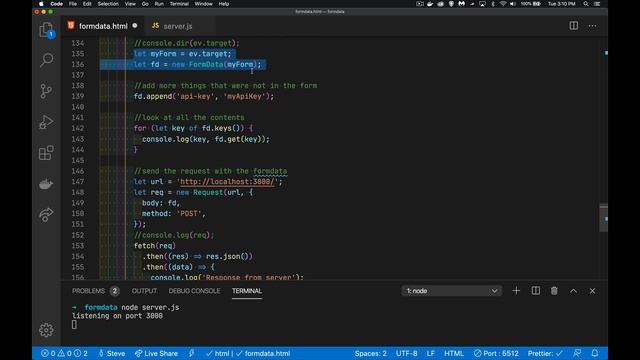This screenshot has width=640, height=360.
Task: Open the Explorer view in activity bar
Action: click(46, 30)
